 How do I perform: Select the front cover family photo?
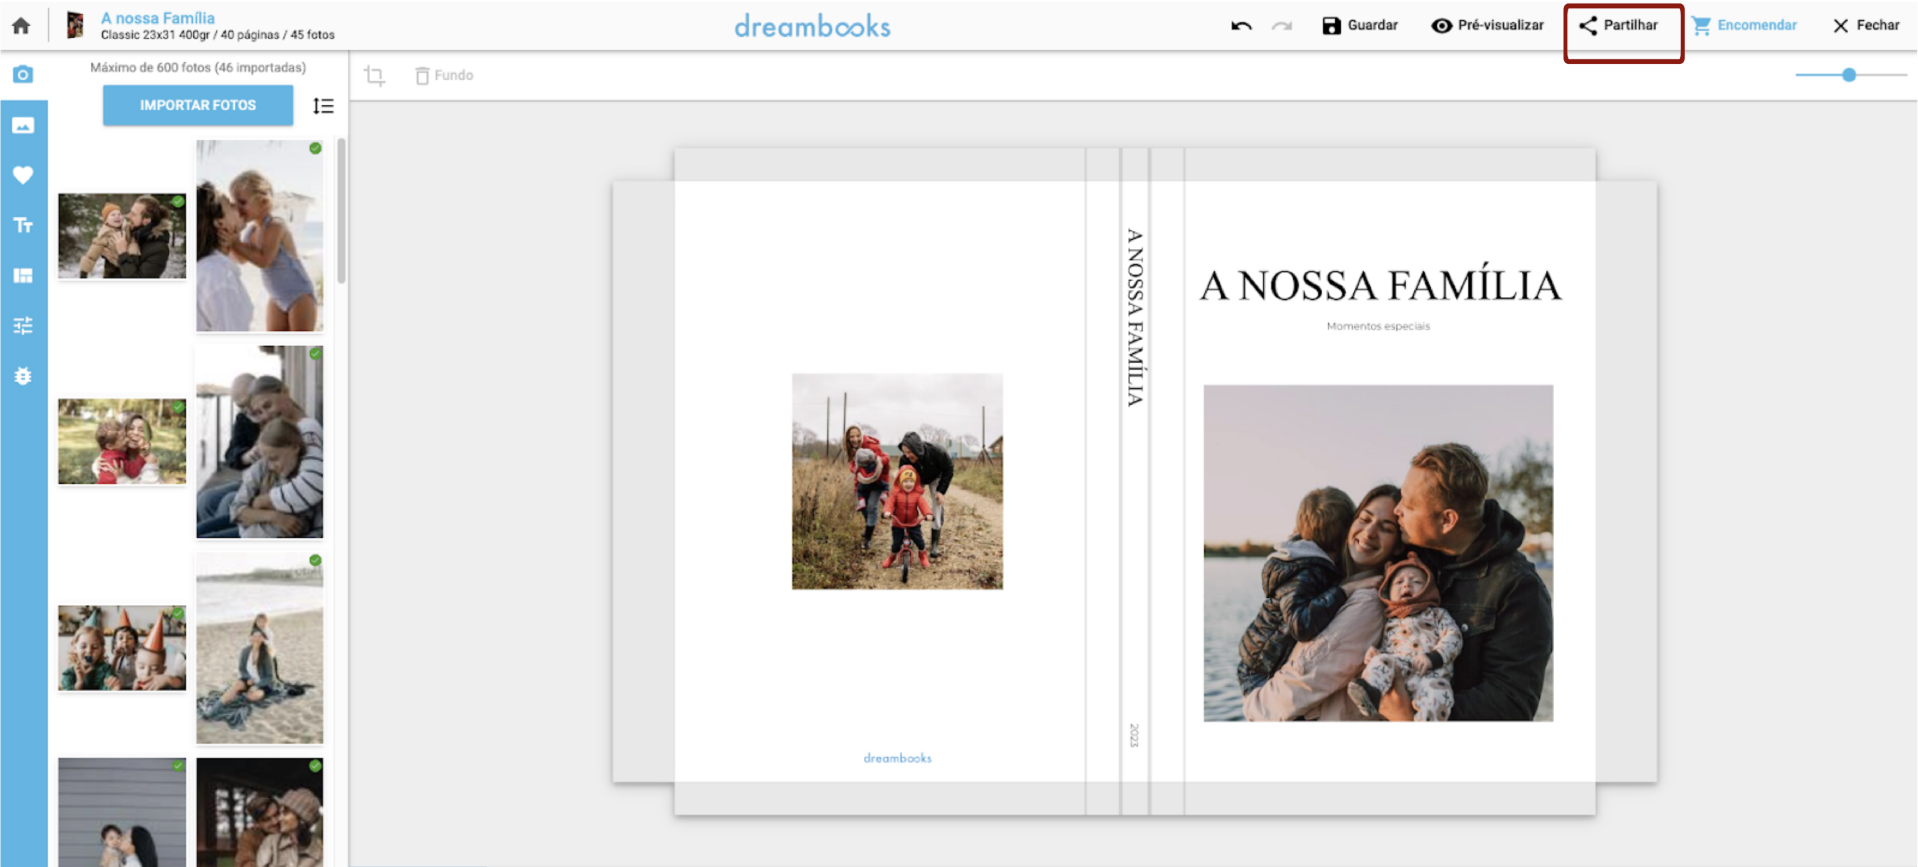(1377, 553)
